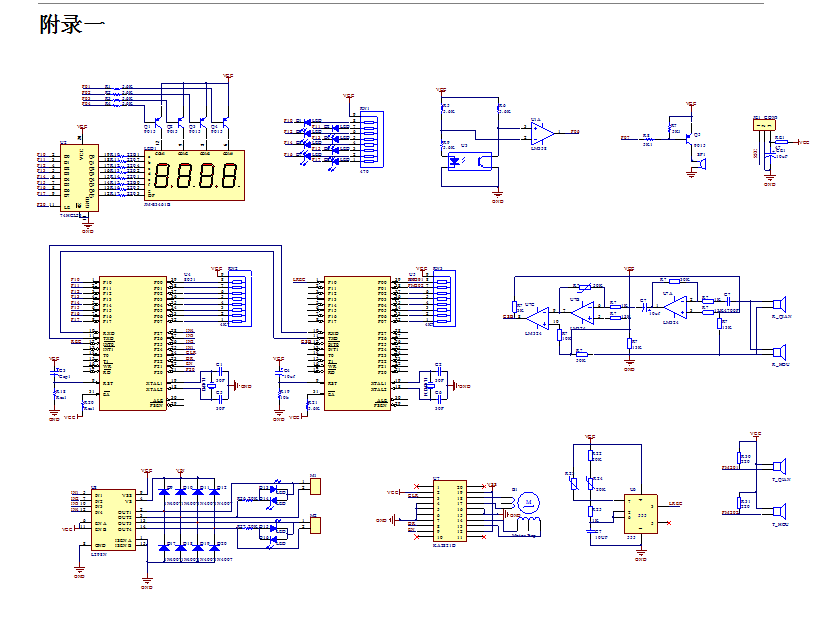This screenshot has width=832, height=634.
Task: Click the 附录一 heading text
Action: [x=72, y=24]
